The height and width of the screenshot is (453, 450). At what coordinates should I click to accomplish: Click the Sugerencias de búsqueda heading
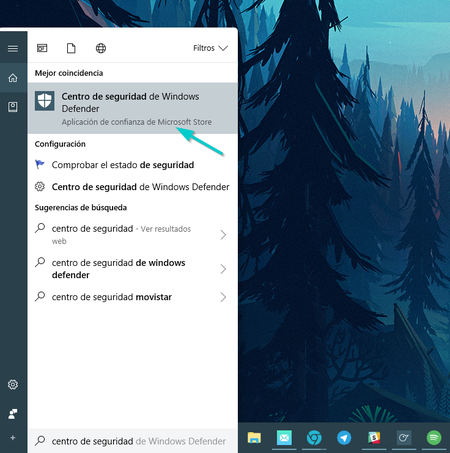[81, 208]
